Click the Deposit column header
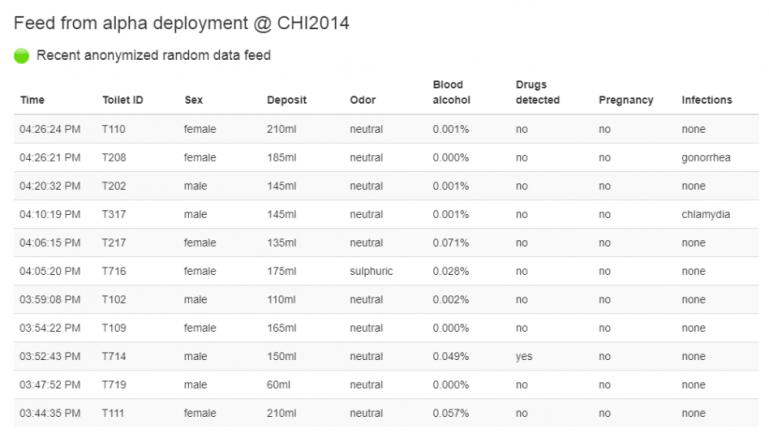Image resolution: width=769 pixels, height=446 pixels. pos(286,100)
